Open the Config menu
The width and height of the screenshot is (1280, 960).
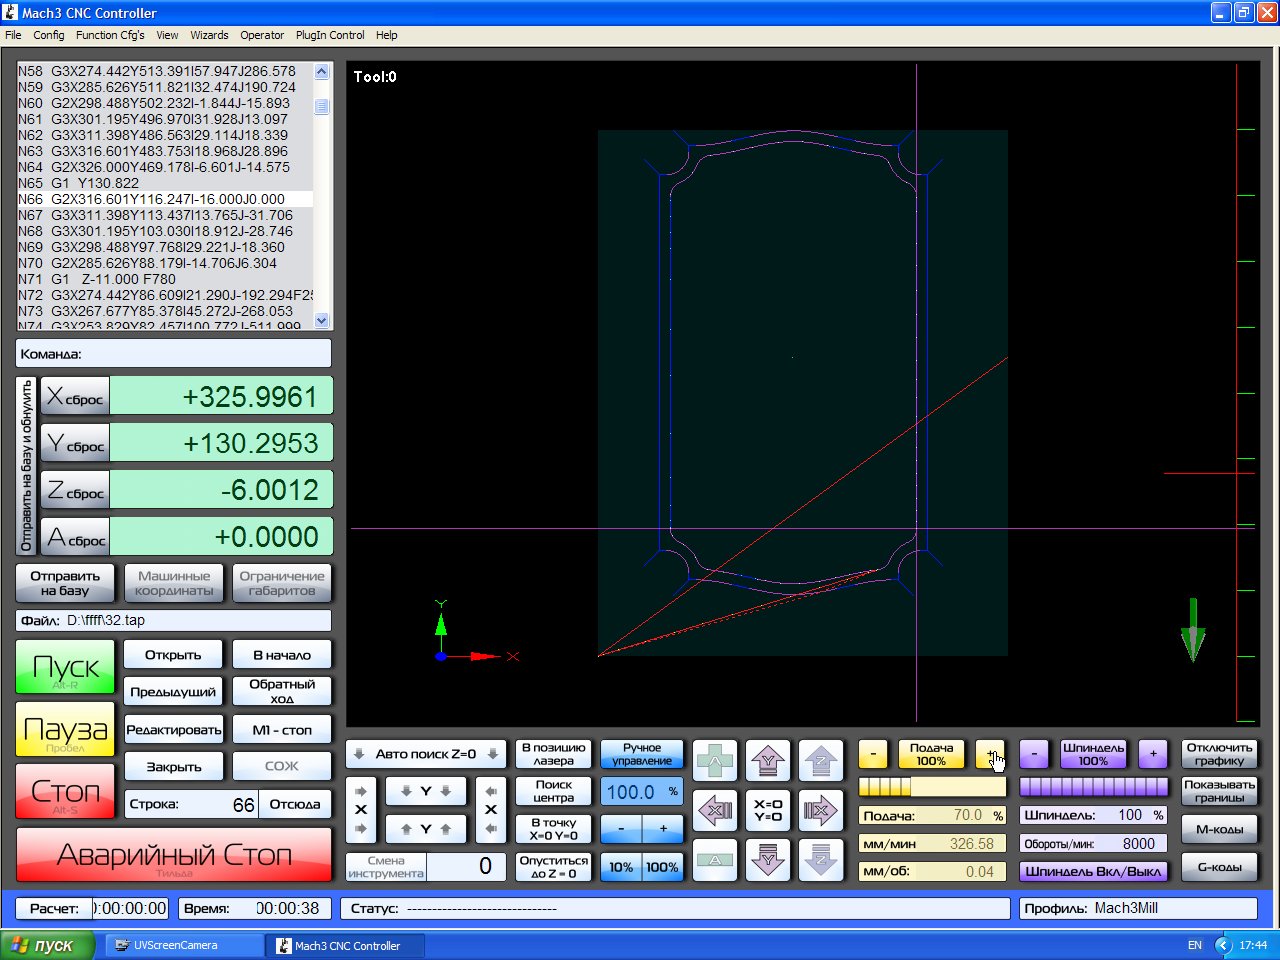tap(48, 35)
